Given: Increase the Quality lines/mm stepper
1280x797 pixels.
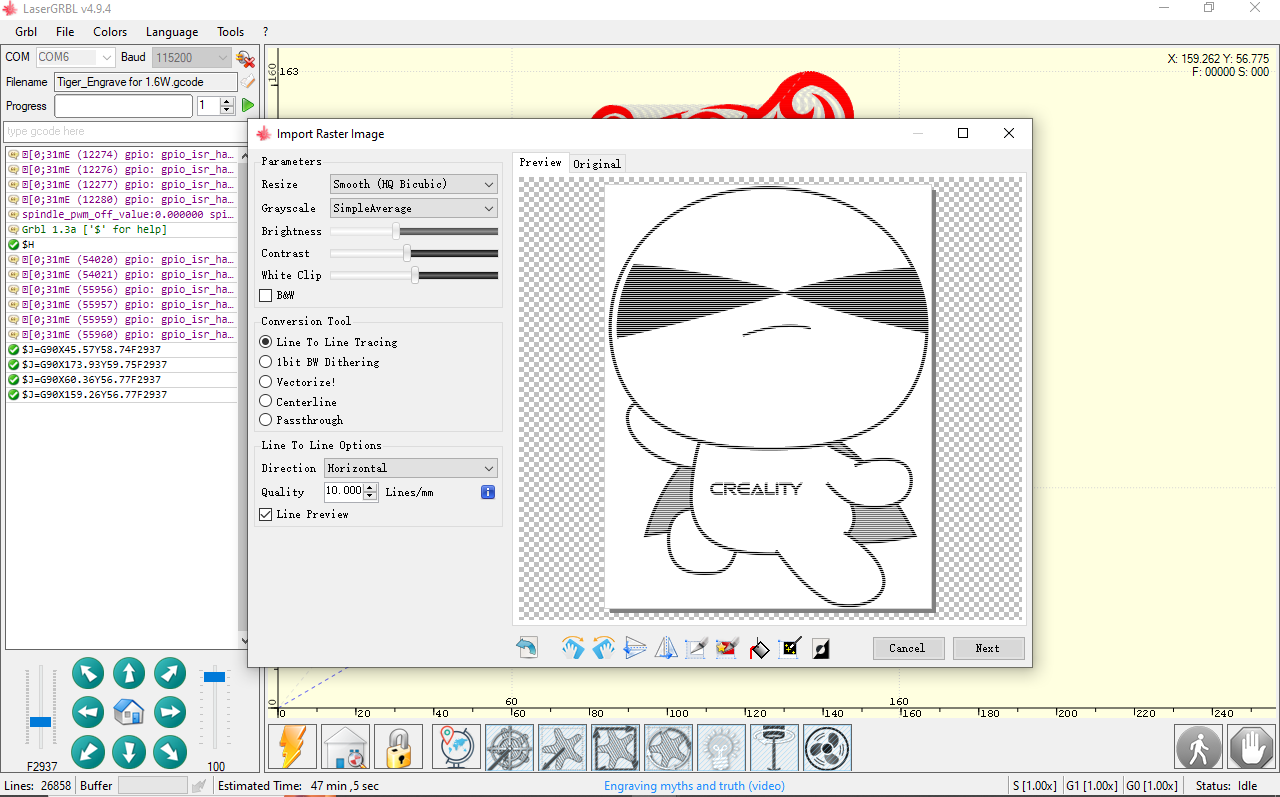Looking at the screenshot, I should point(371,488).
